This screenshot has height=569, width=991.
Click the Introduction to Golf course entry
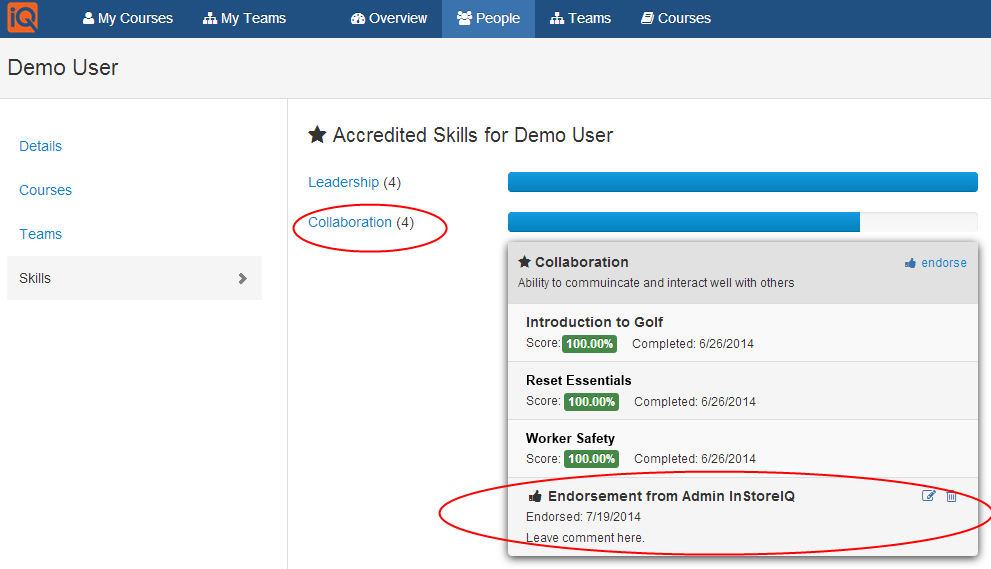pos(594,322)
